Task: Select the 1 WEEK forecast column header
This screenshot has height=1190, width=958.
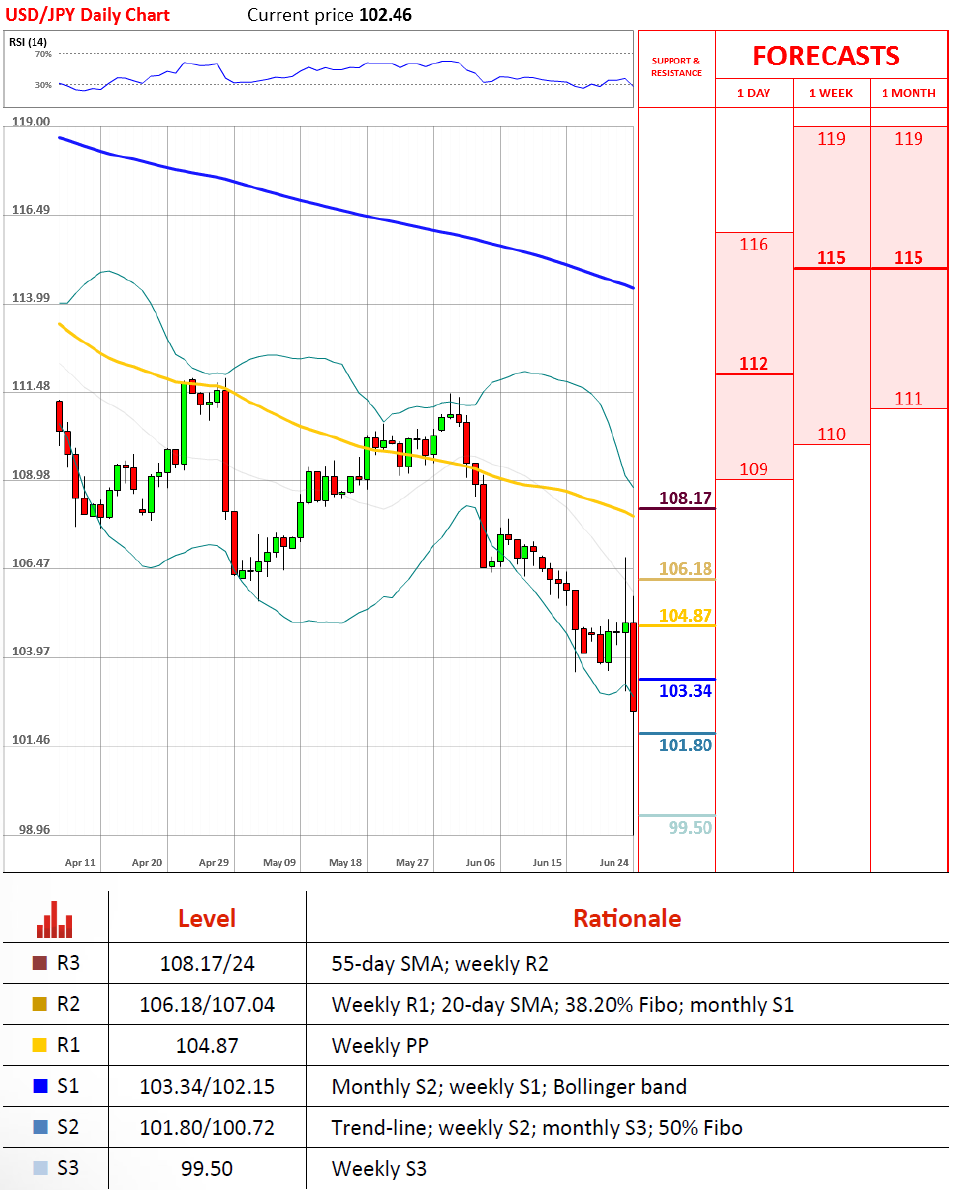Action: (831, 93)
